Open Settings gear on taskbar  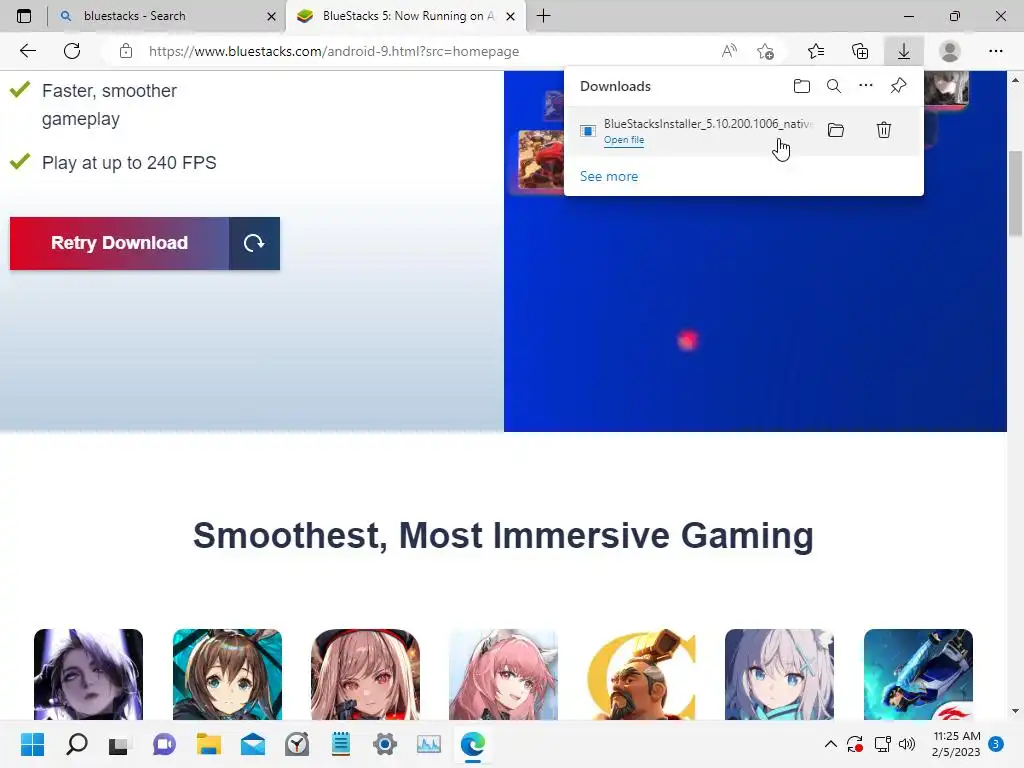pos(385,744)
